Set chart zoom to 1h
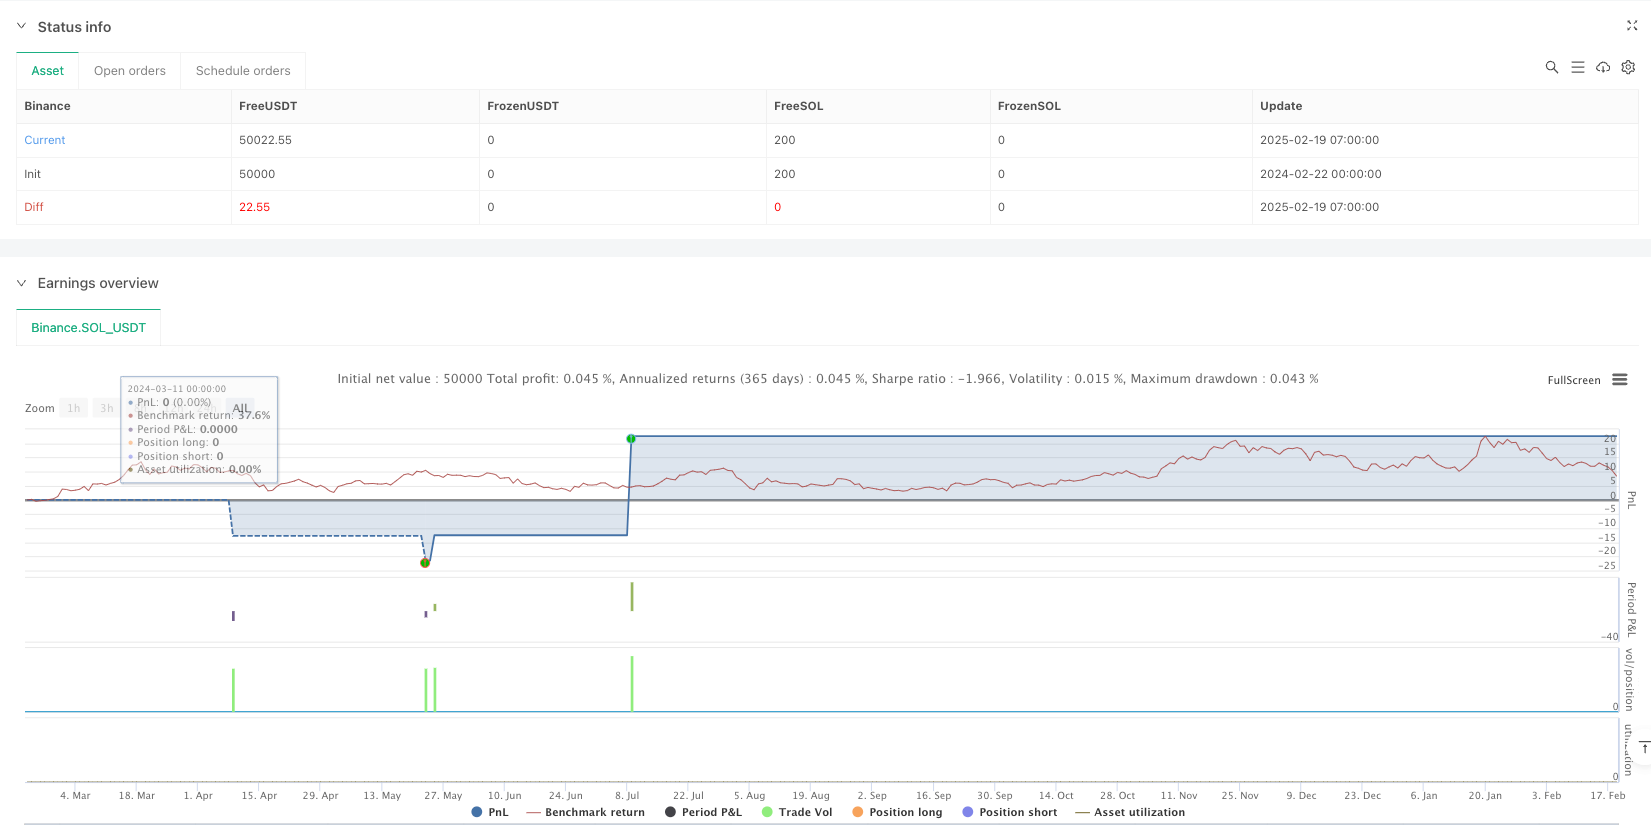 pyautogui.click(x=74, y=408)
